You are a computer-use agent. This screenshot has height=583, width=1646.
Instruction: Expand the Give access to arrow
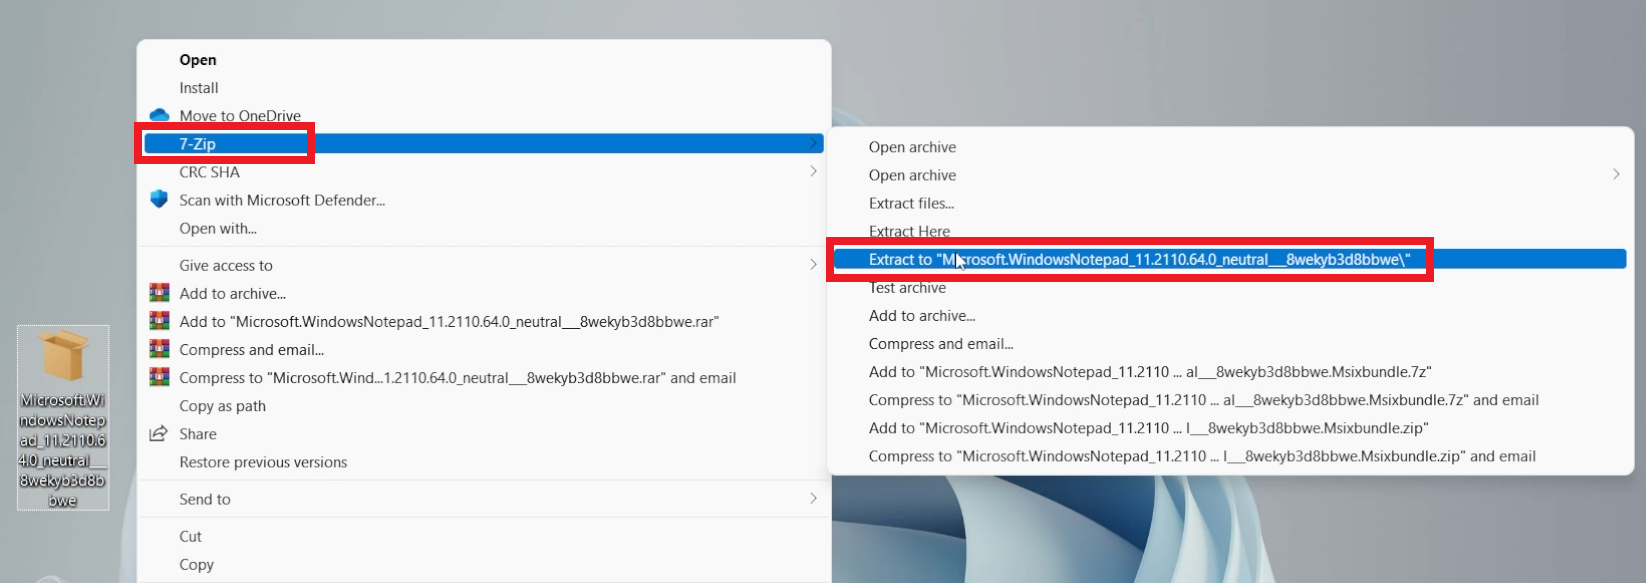point(813,265)
